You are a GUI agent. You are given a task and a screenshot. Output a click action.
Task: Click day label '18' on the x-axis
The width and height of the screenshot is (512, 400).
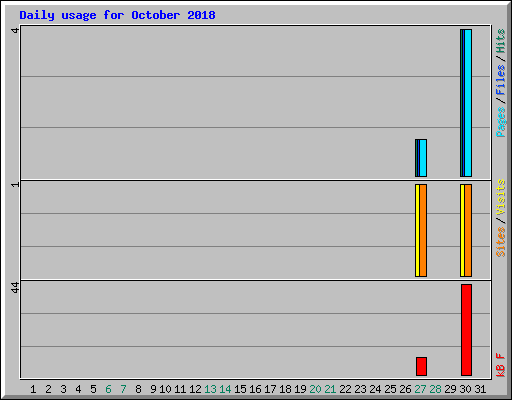285,389
